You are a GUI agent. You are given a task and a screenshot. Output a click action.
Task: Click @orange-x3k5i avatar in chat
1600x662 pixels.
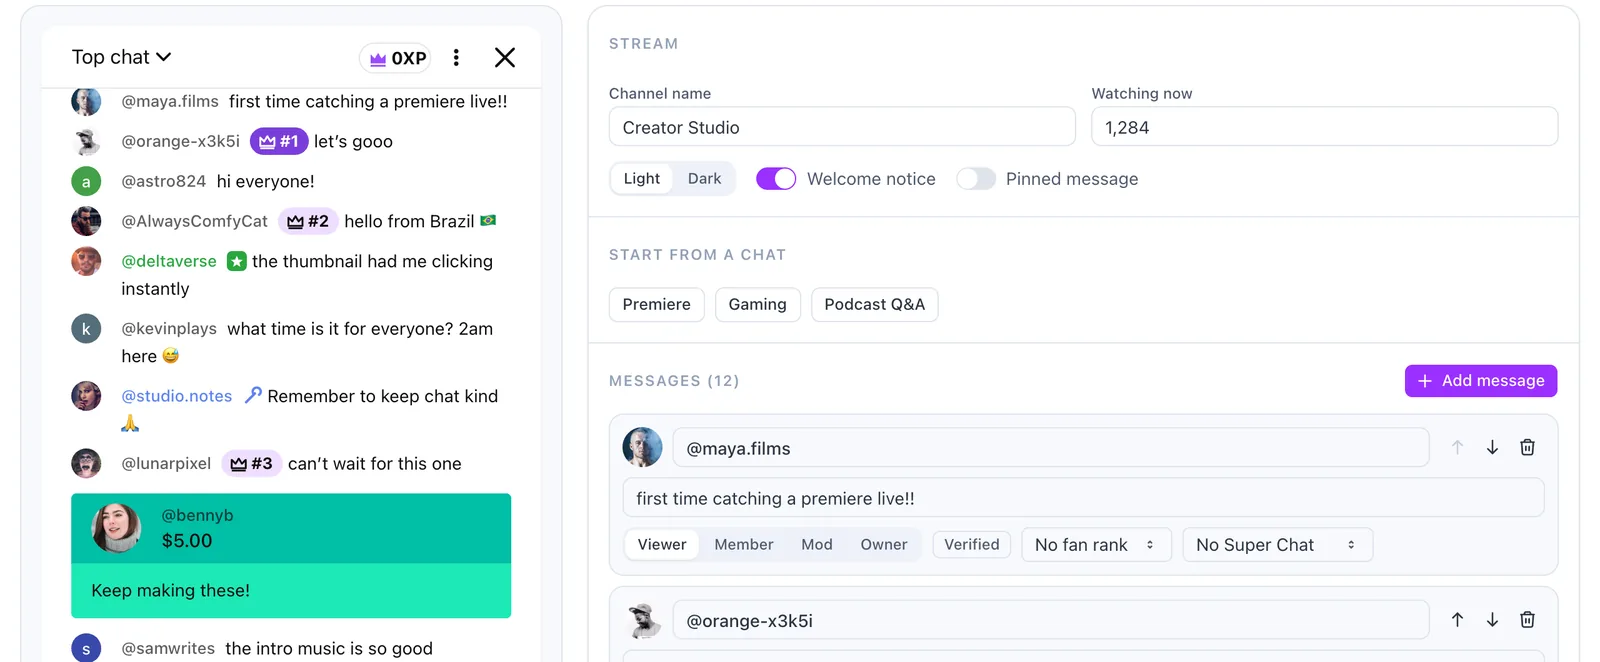86,141
